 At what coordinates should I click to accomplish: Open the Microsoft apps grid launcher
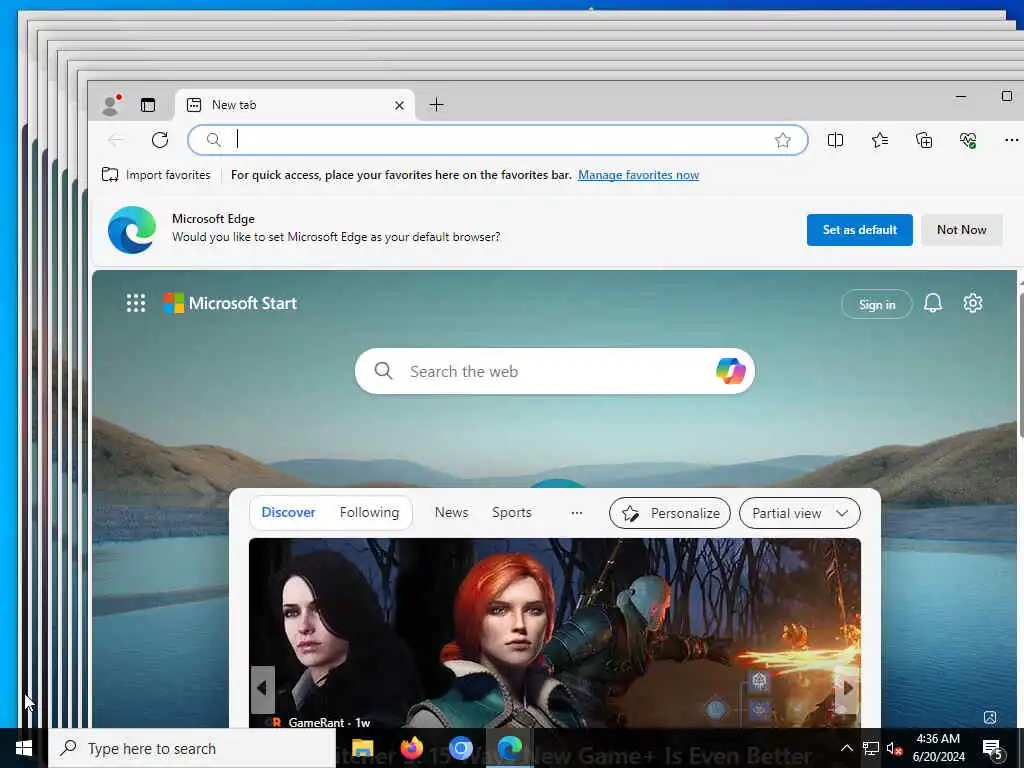coord(136,303)
